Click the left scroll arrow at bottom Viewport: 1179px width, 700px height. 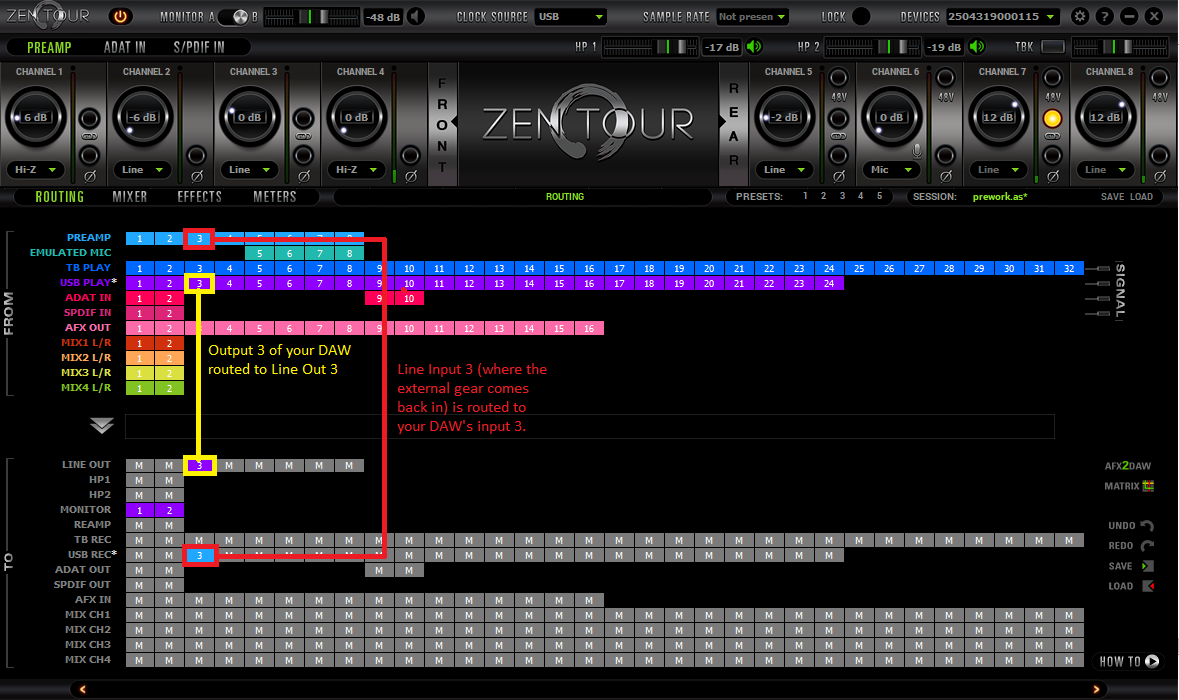pyautogui.click(x=83, y=689)
